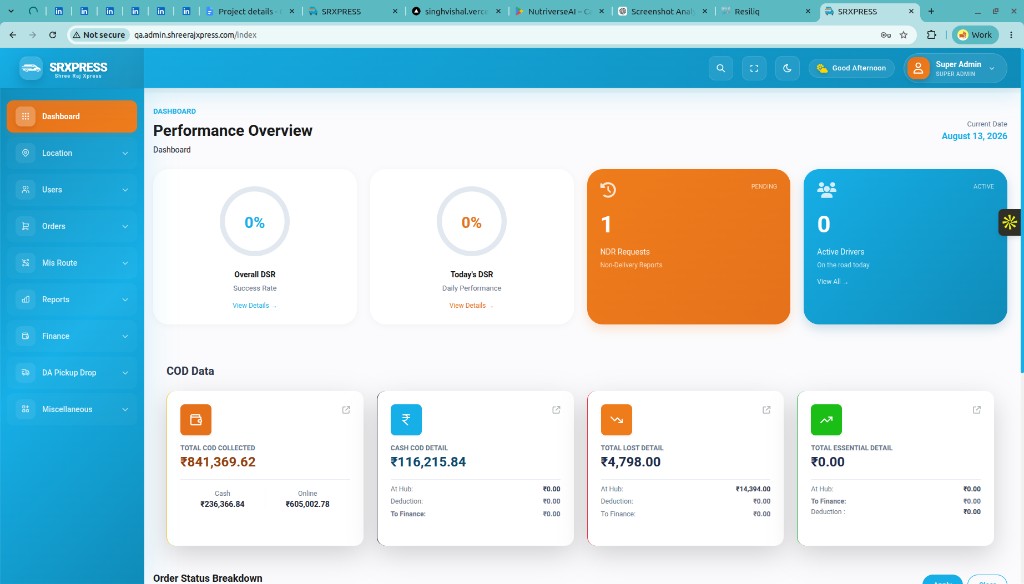Open a new browser tab

point(931,11)
